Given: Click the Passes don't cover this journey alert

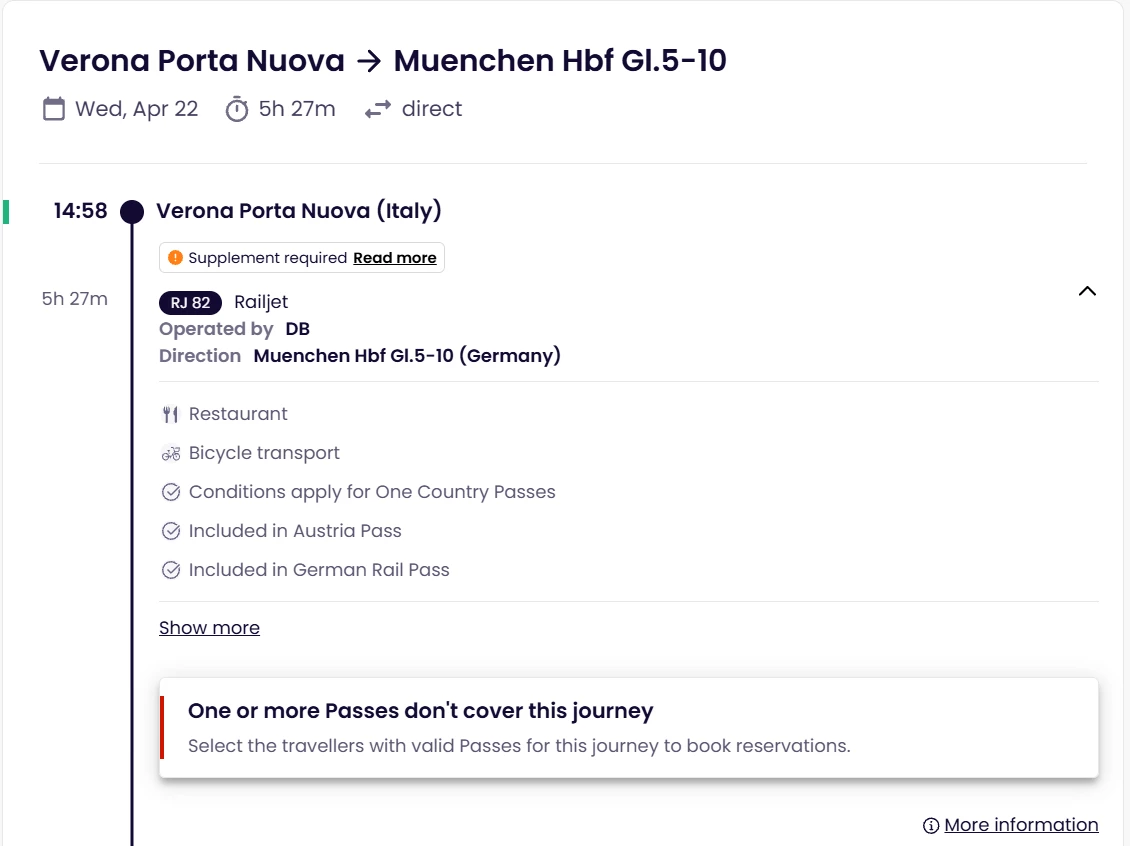Looking at the screenshot, I should [x=628, y=728].
